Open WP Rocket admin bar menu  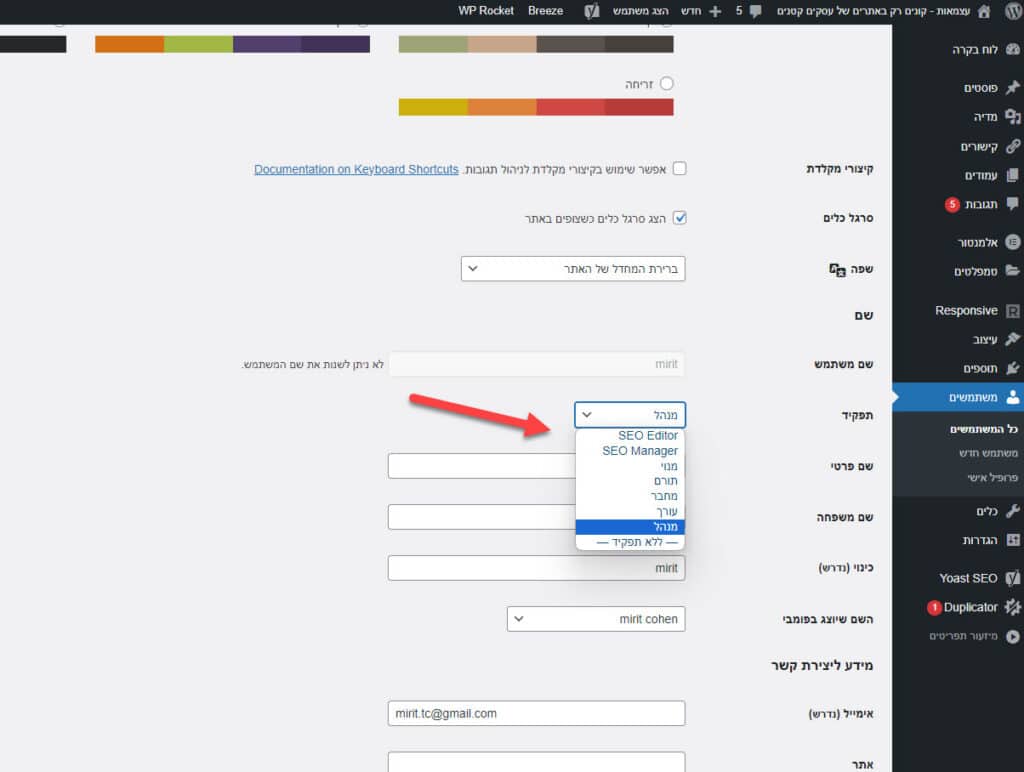pyautogui.click(x=486, y=11)
